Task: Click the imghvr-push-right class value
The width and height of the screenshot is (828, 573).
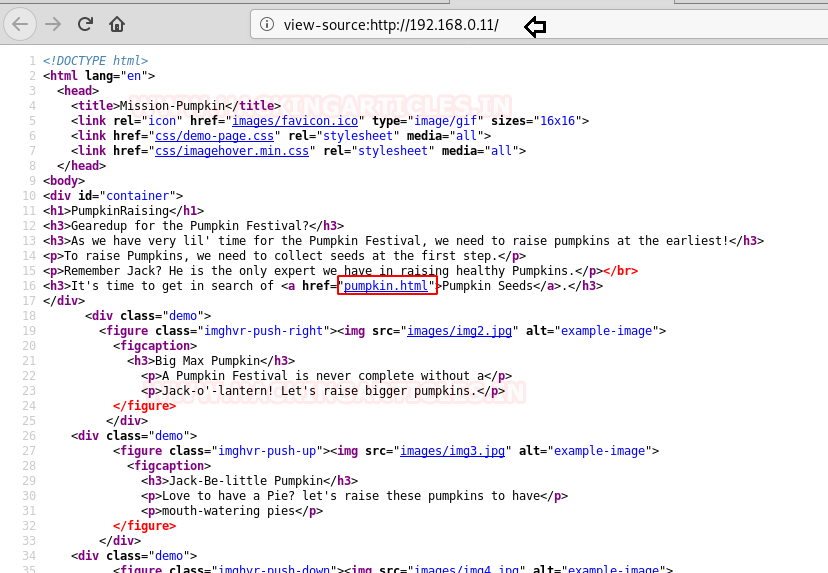Action: pyautogui.click(x=263, y=331)
